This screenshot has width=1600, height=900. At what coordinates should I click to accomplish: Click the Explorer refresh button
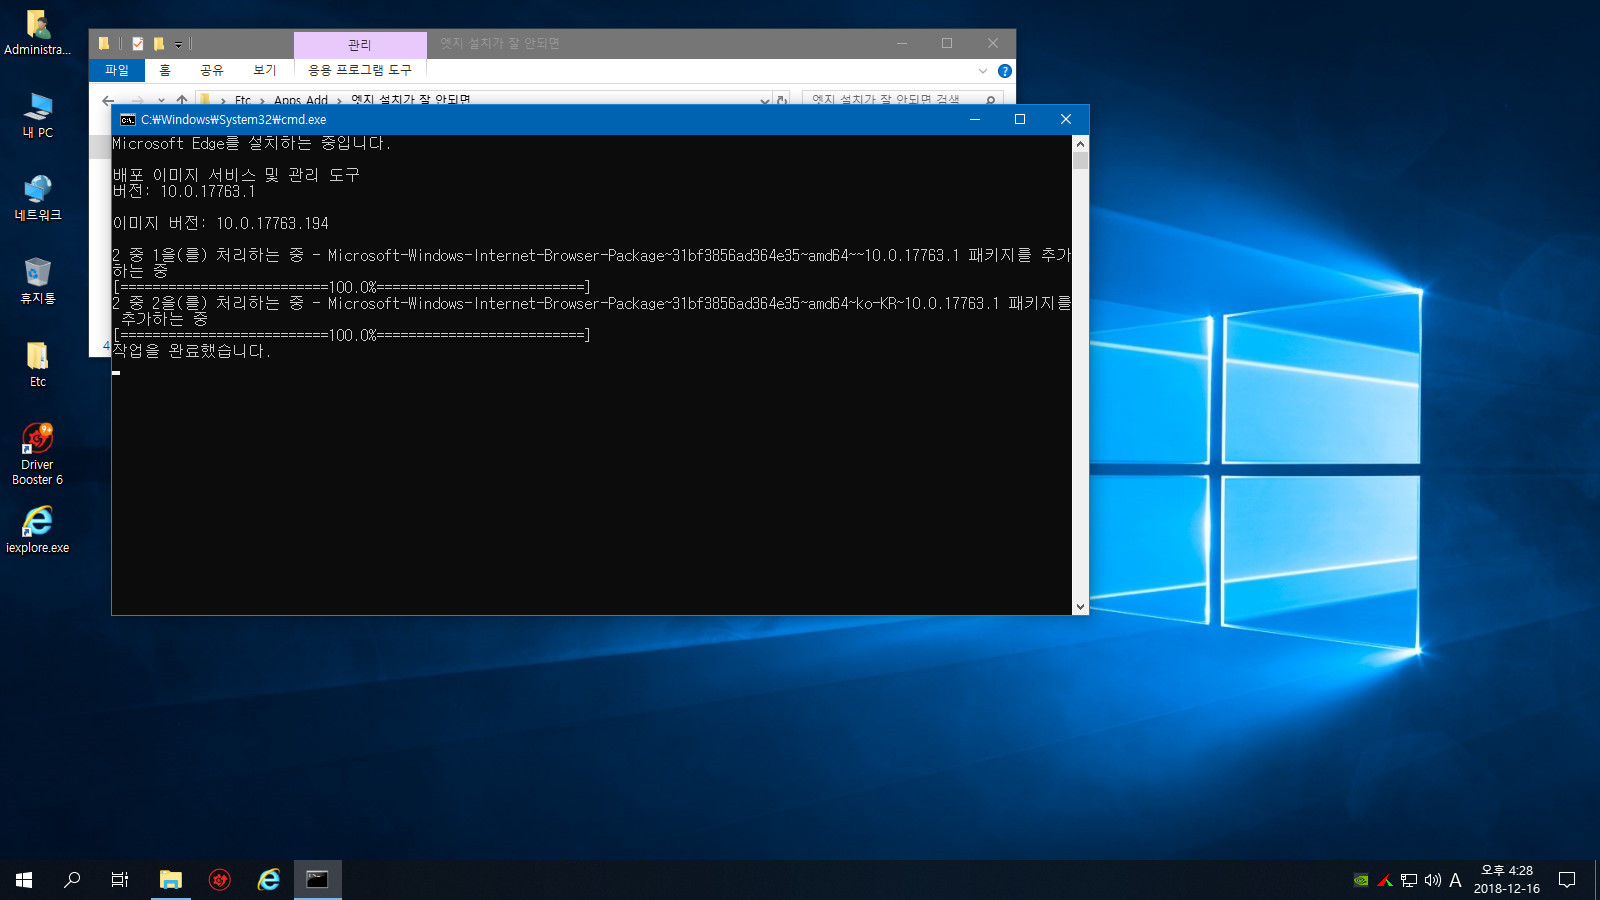[x=782, y=100]
